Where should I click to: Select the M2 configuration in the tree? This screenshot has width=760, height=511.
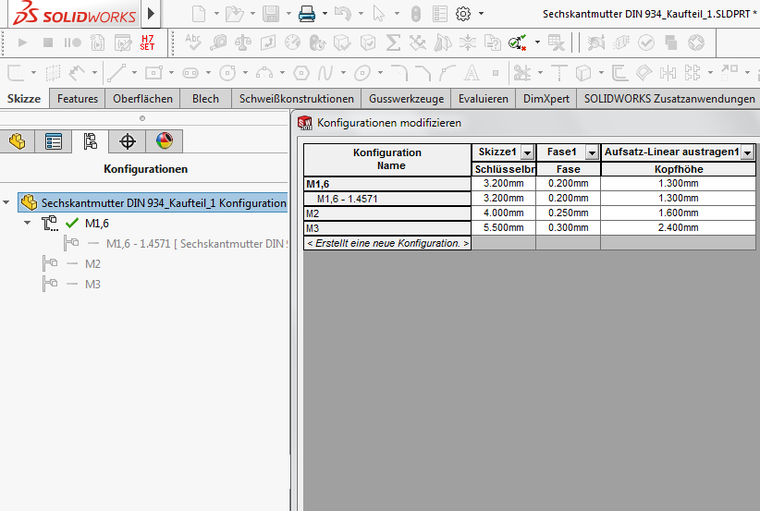[93, 264]
